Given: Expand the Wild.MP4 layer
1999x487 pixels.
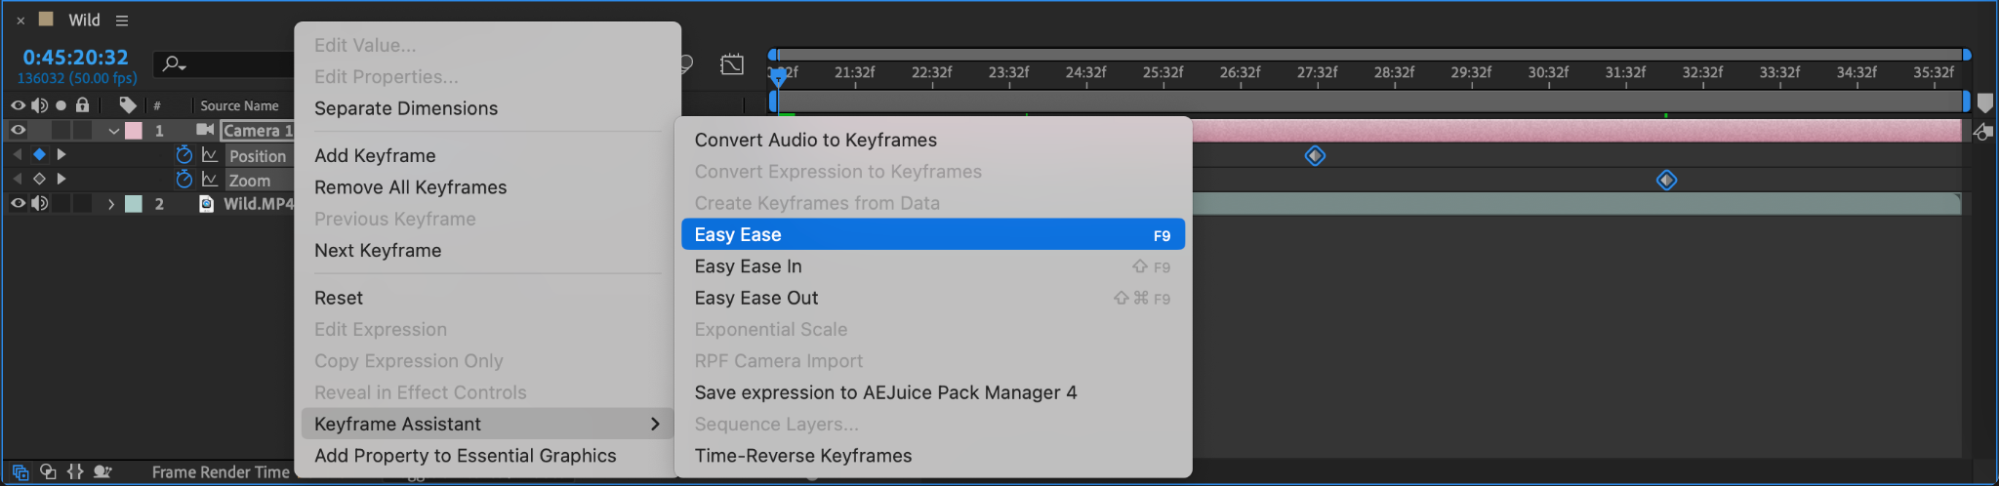Looking at the screenshot, I should pos(111,204).
